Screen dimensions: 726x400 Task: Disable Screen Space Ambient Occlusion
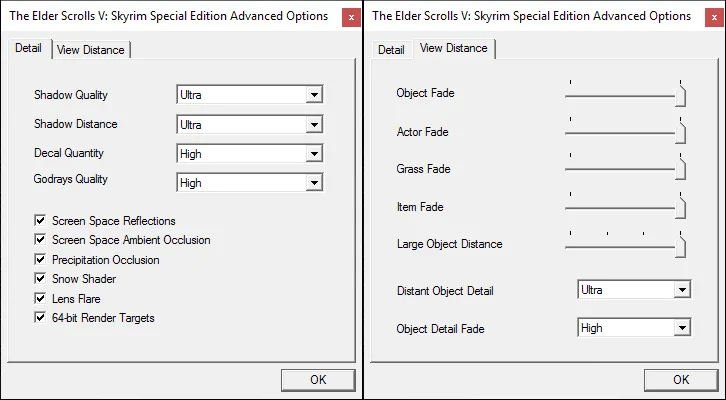pos(41,240)
